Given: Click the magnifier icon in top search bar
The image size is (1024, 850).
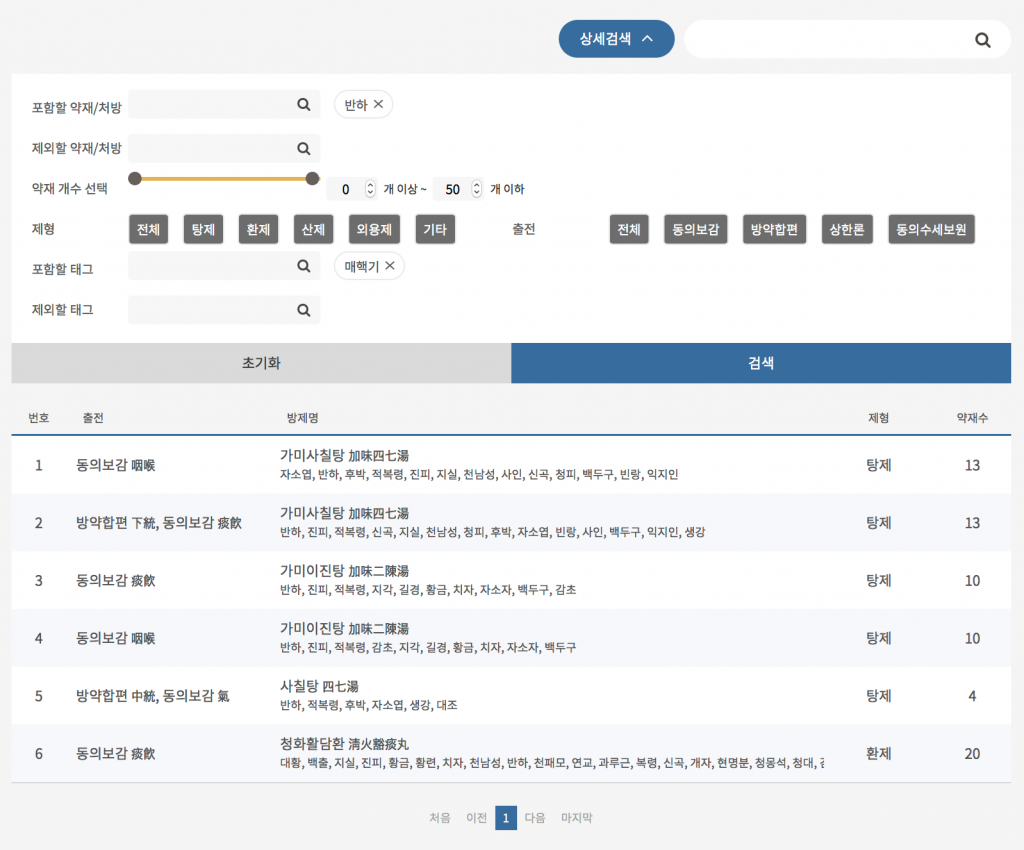Looking at the screenshot, I should [x=982, y=40].
